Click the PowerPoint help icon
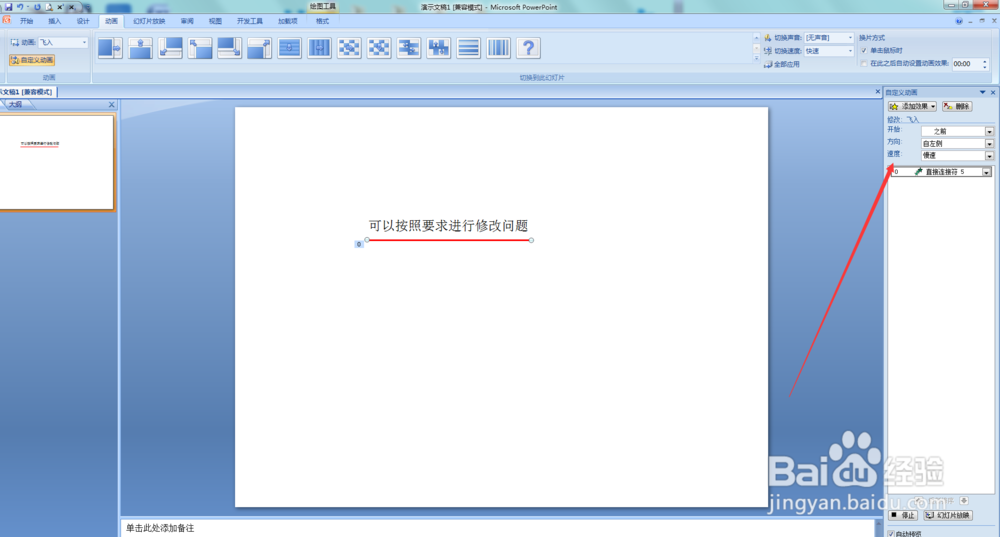Image resolution: width=1000 pixels, height=537 pixels. [959, 21]
